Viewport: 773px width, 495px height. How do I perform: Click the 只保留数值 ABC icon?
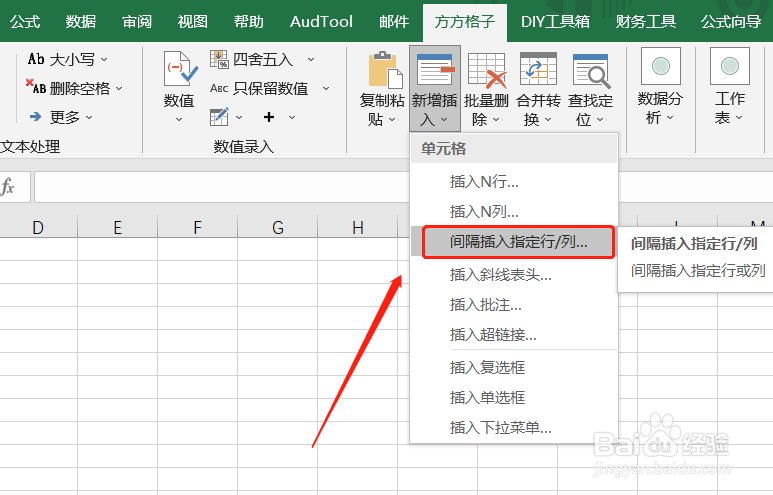pyautogui.click(x=219, y=88)
